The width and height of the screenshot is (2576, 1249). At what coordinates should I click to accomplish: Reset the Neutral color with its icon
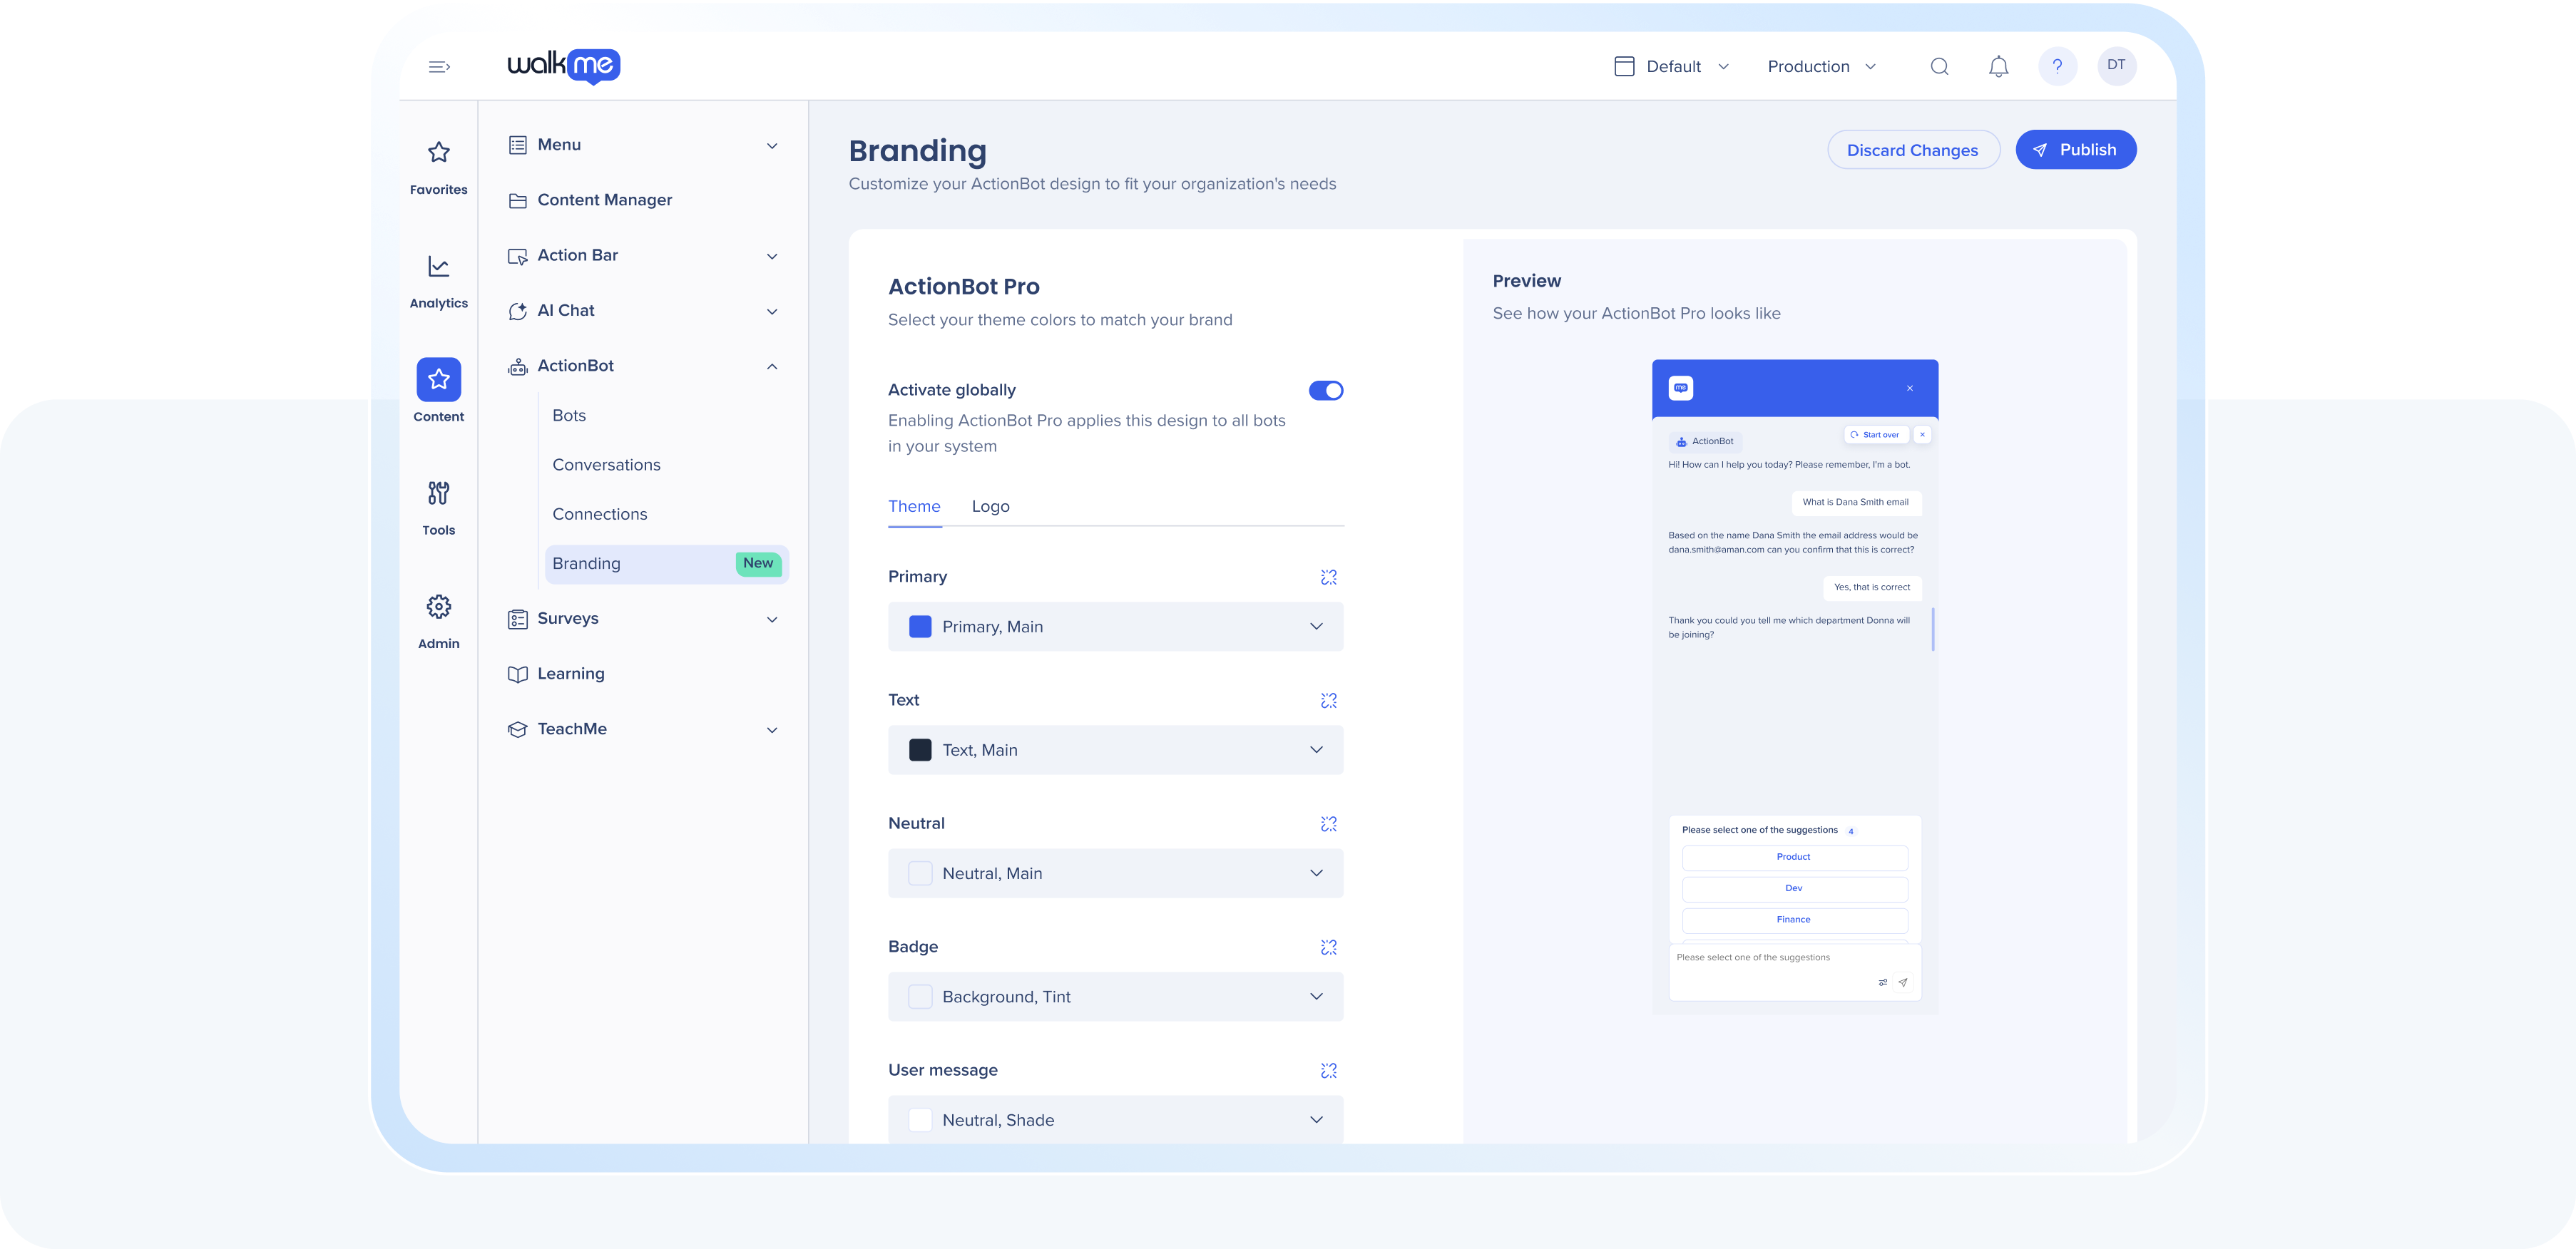[x=1328, y=824]
